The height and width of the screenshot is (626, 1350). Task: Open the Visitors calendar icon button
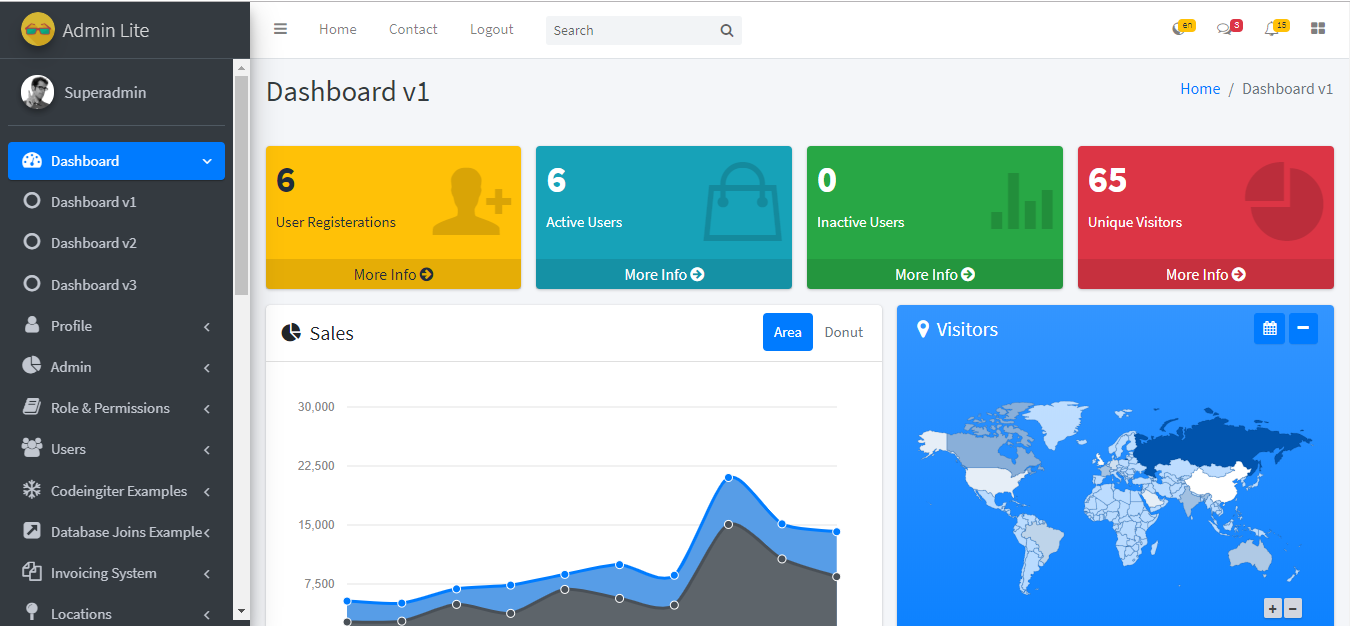point(1269,328)
